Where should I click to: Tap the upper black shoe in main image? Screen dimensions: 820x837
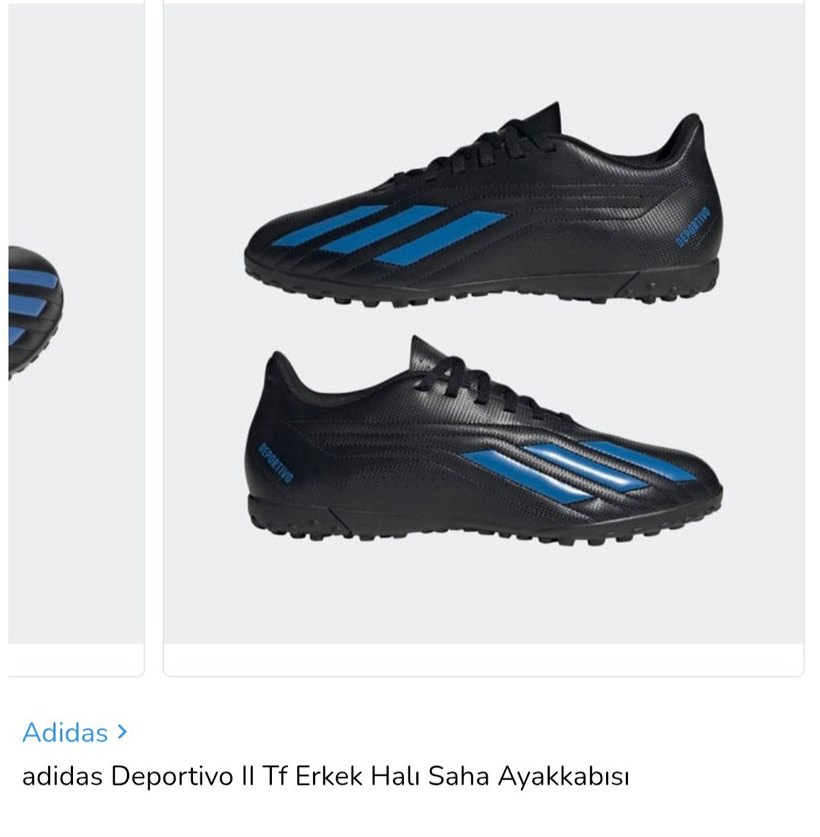484,204
